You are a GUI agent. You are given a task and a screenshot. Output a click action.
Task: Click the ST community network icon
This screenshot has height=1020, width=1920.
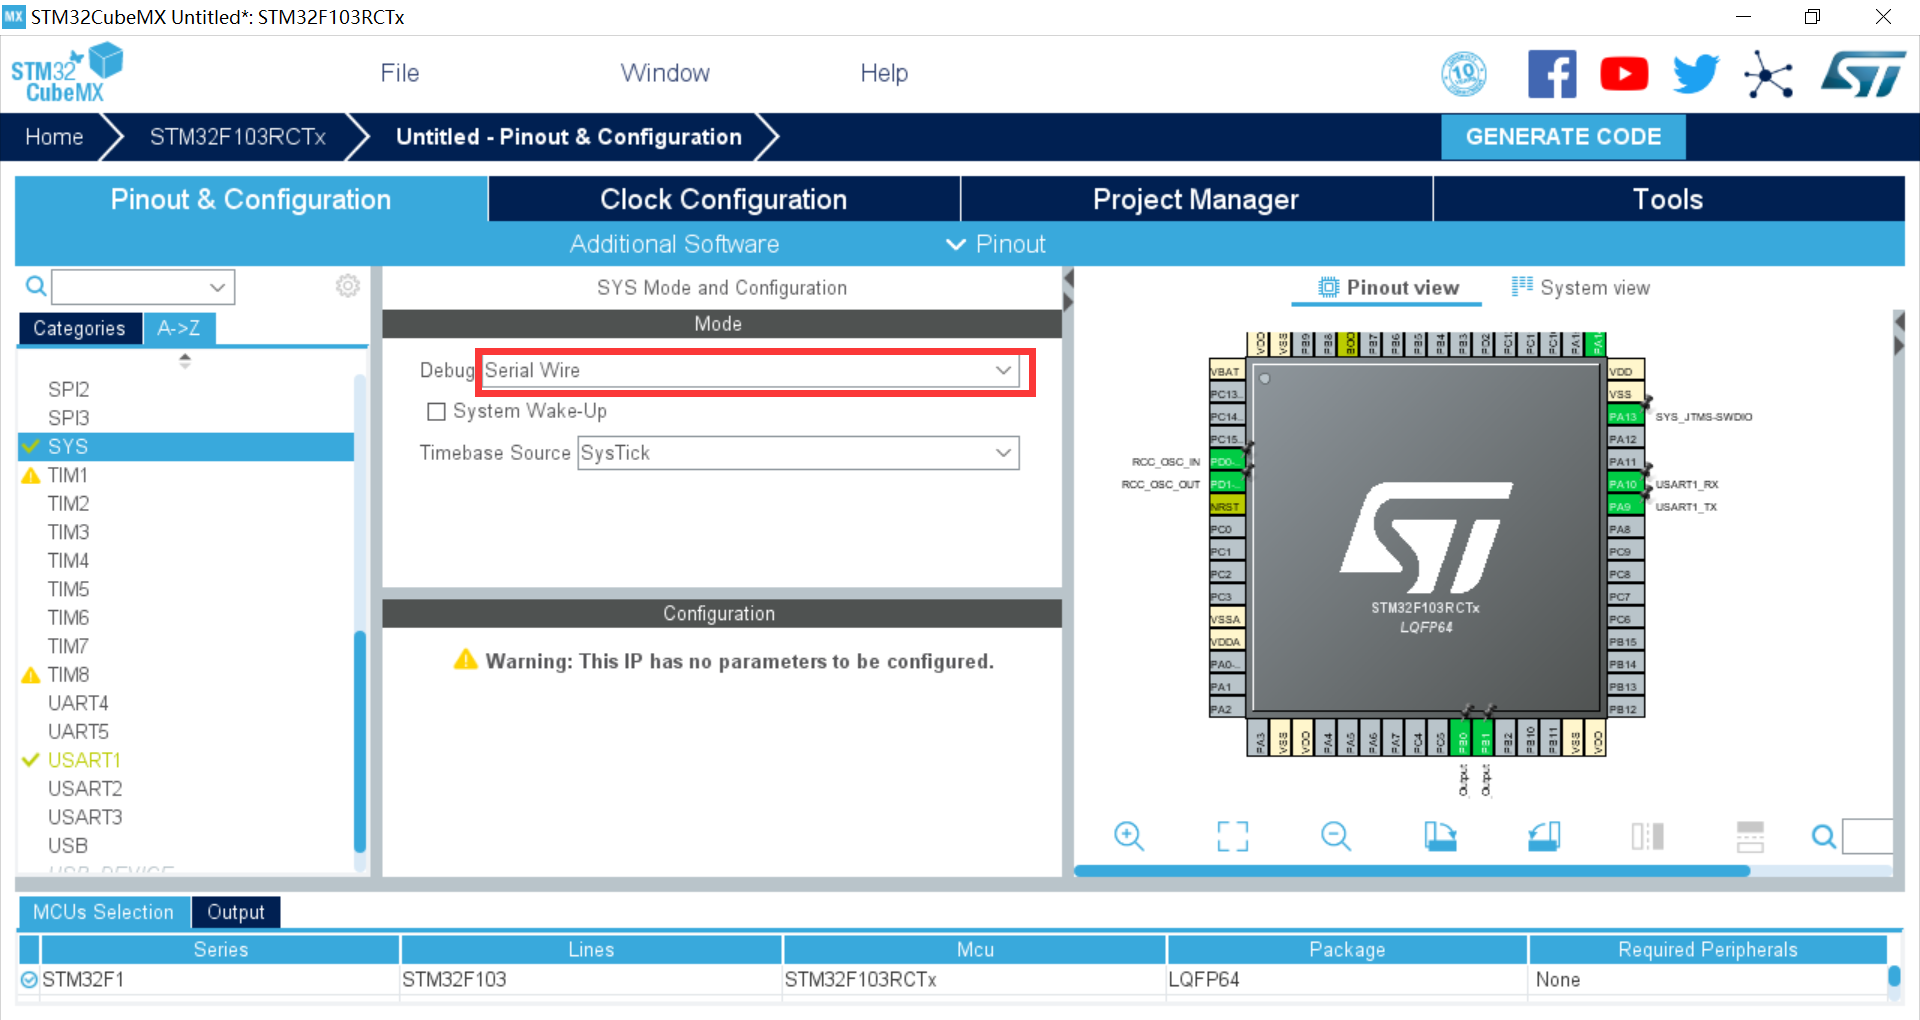[x=1768, y=75]
